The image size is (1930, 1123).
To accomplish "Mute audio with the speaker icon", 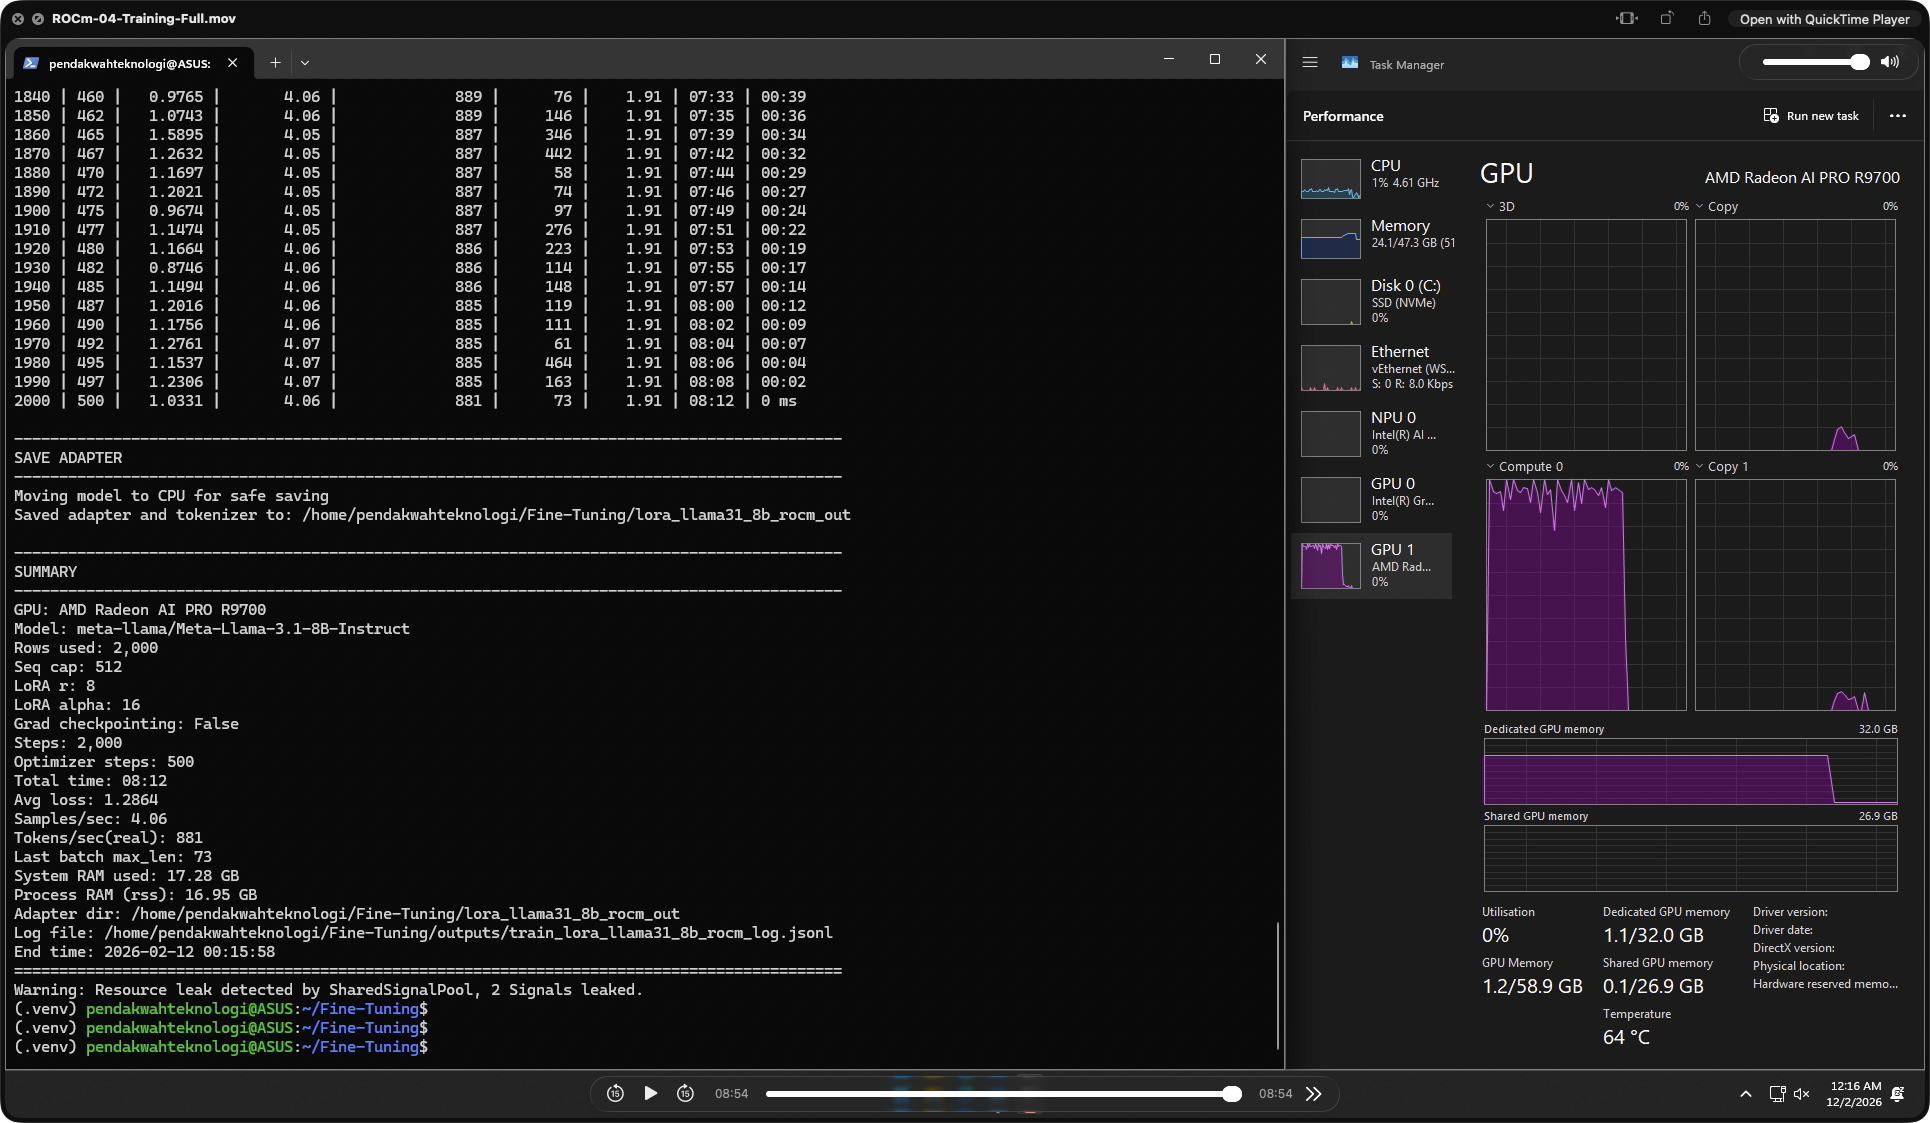I will (1891, 62).
